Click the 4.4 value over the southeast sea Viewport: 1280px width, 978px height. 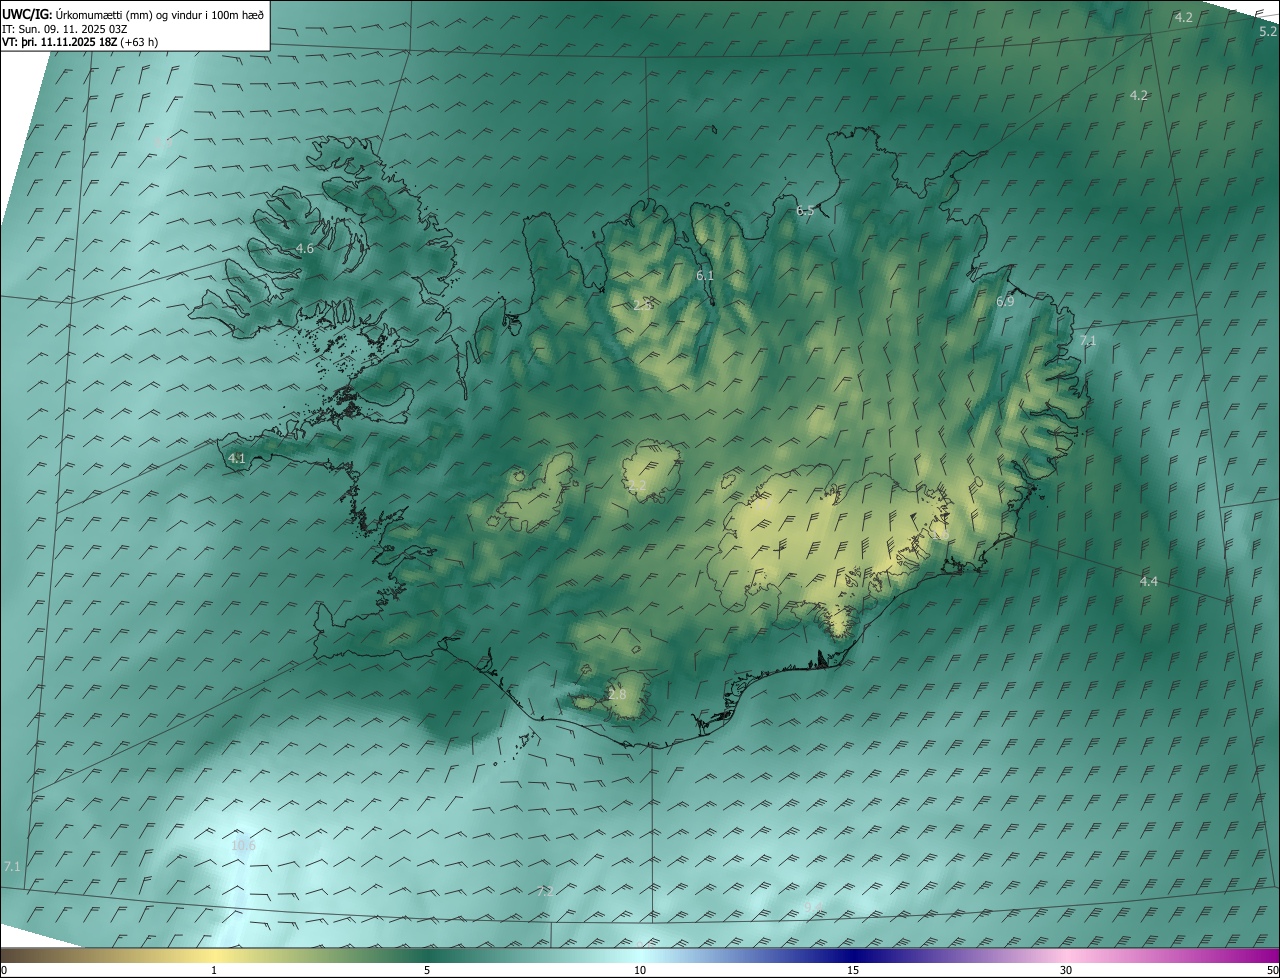coord(1149,581)
